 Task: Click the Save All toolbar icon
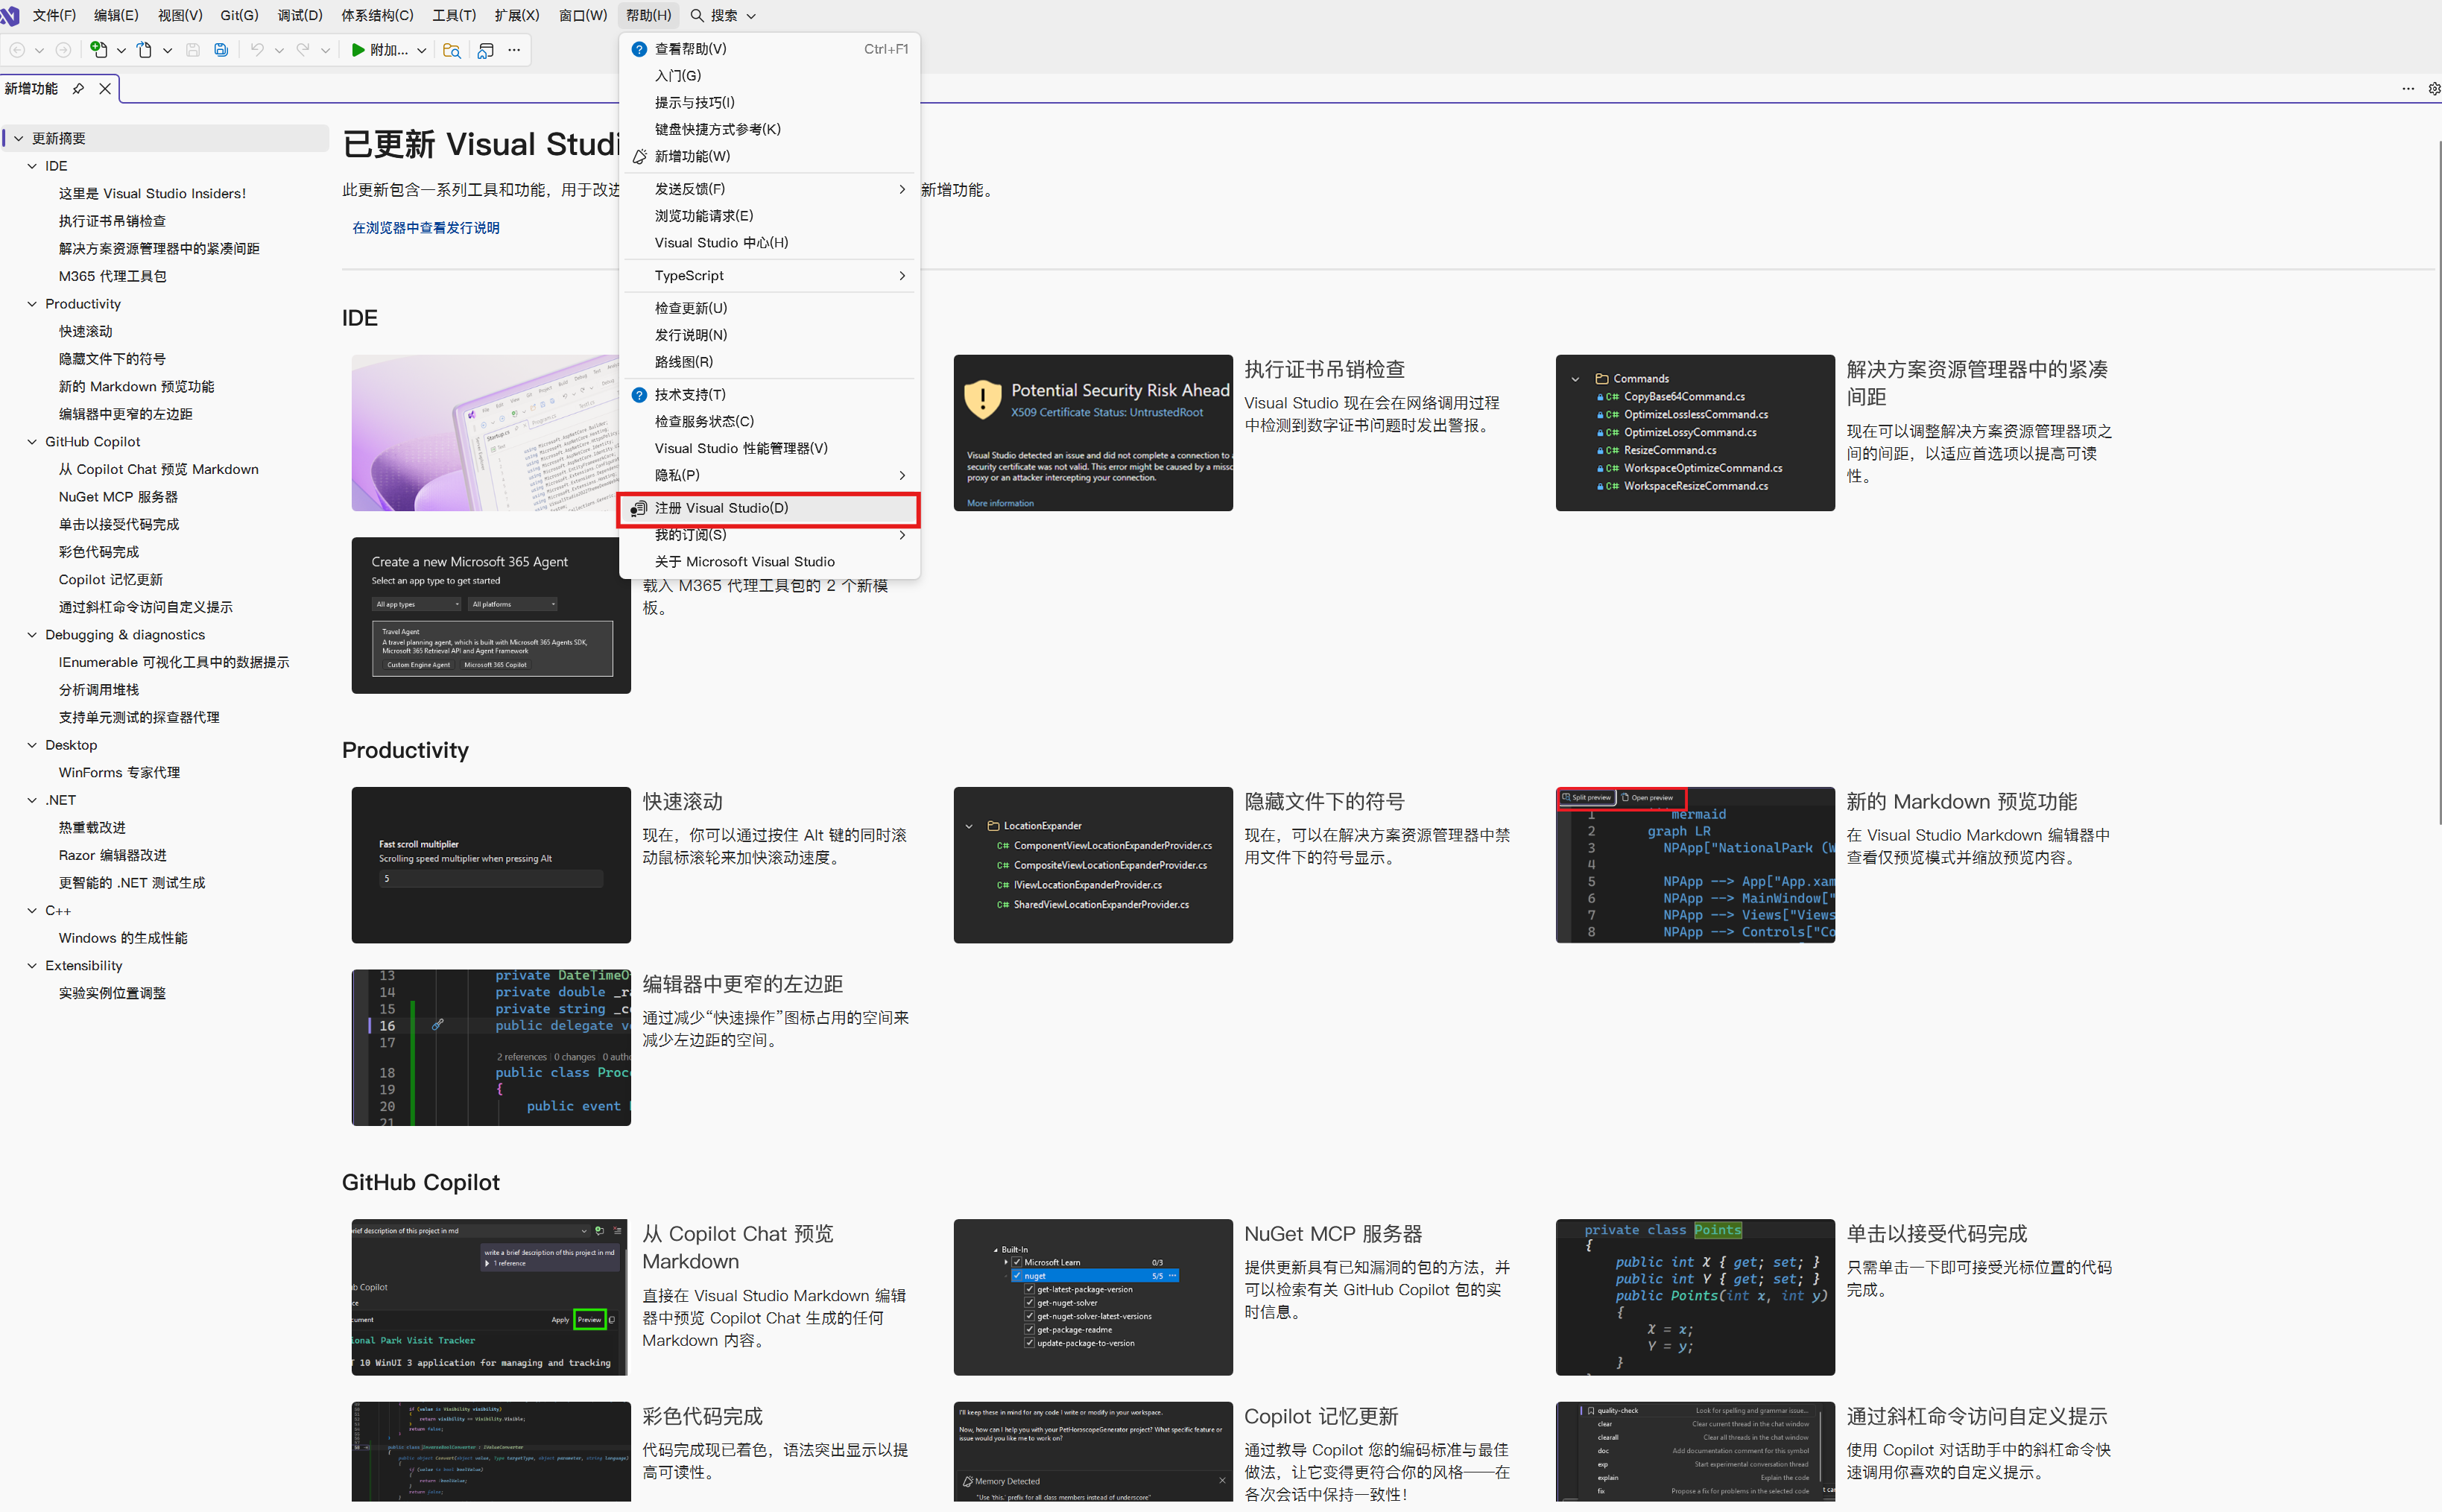tap(221, 50)
